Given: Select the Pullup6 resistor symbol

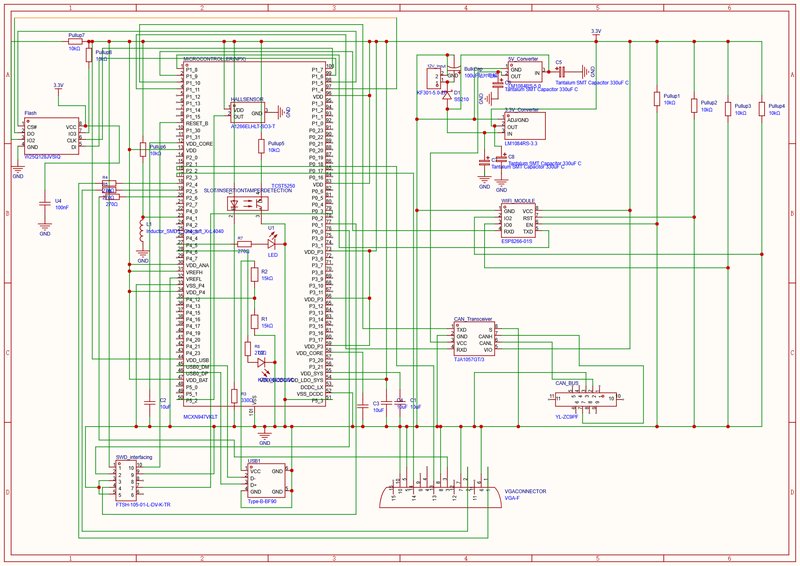Looking at the screenshot, I should 143,150.
